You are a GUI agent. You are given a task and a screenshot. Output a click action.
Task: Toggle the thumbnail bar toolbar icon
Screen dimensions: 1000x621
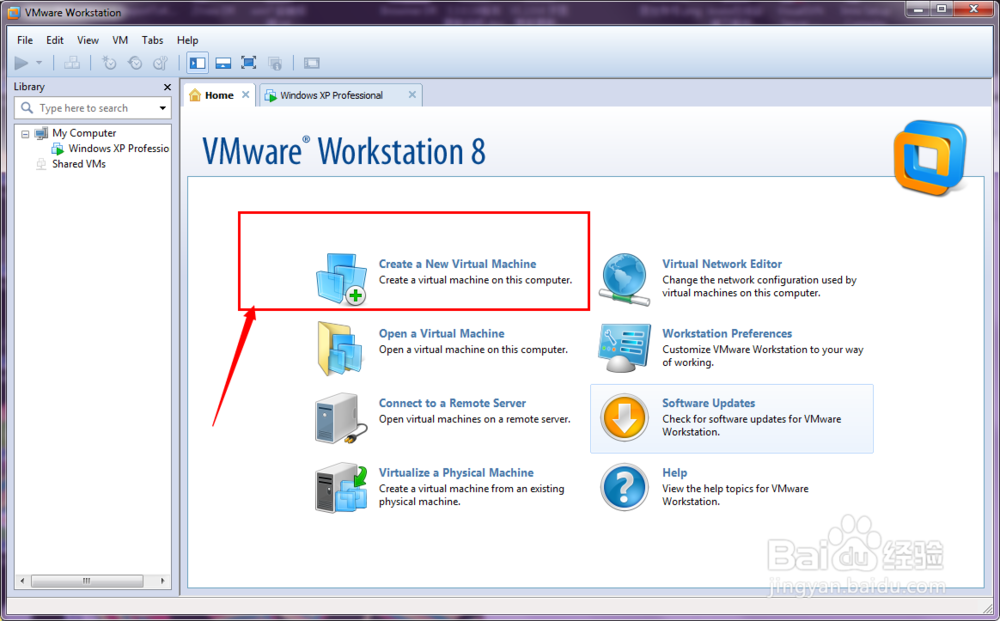[223, 62]
